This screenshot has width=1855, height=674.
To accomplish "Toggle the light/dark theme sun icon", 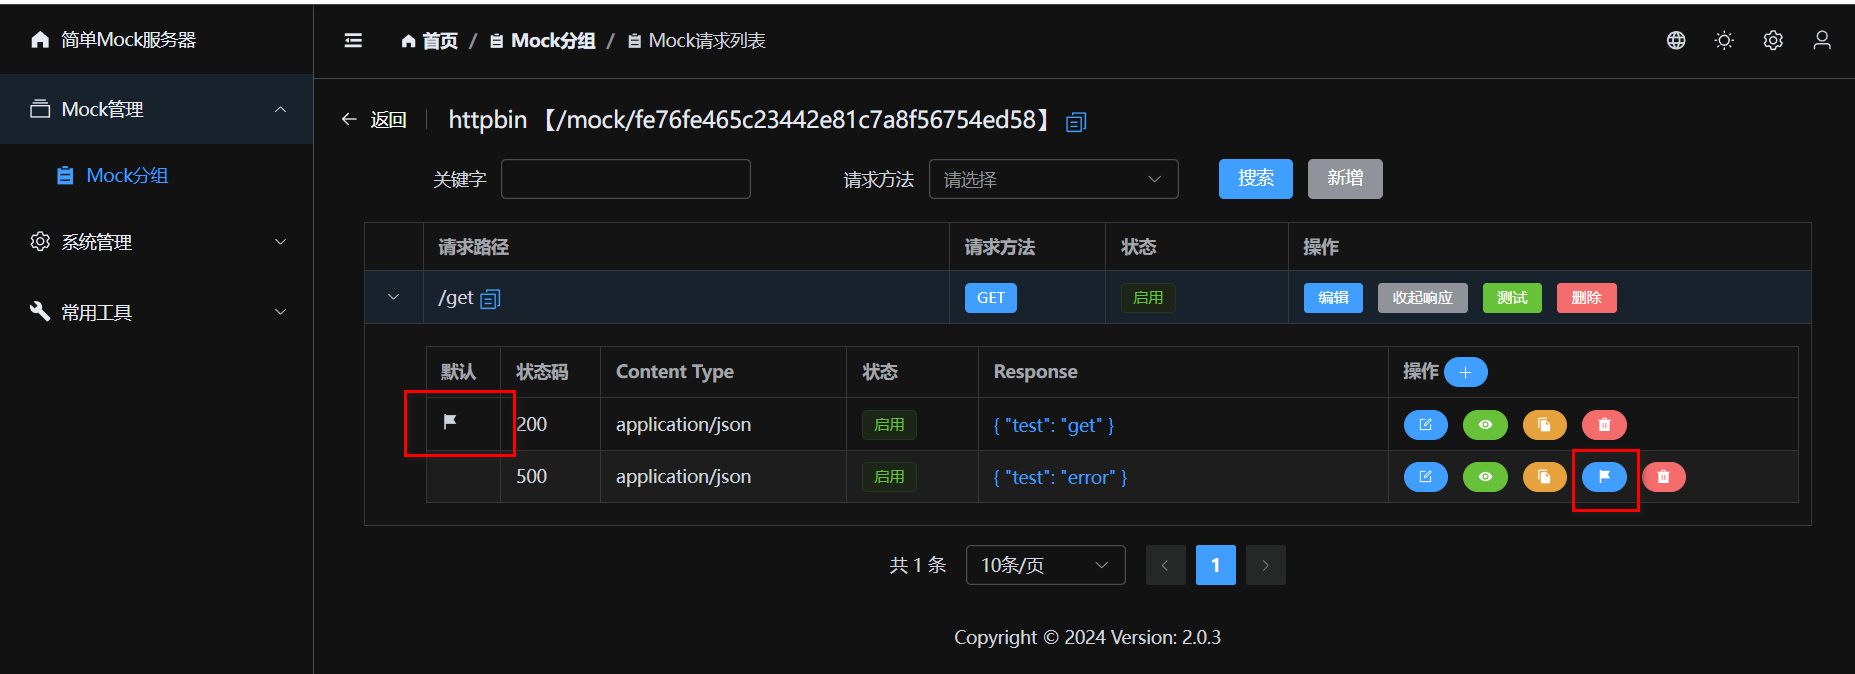I will 1724,40.
